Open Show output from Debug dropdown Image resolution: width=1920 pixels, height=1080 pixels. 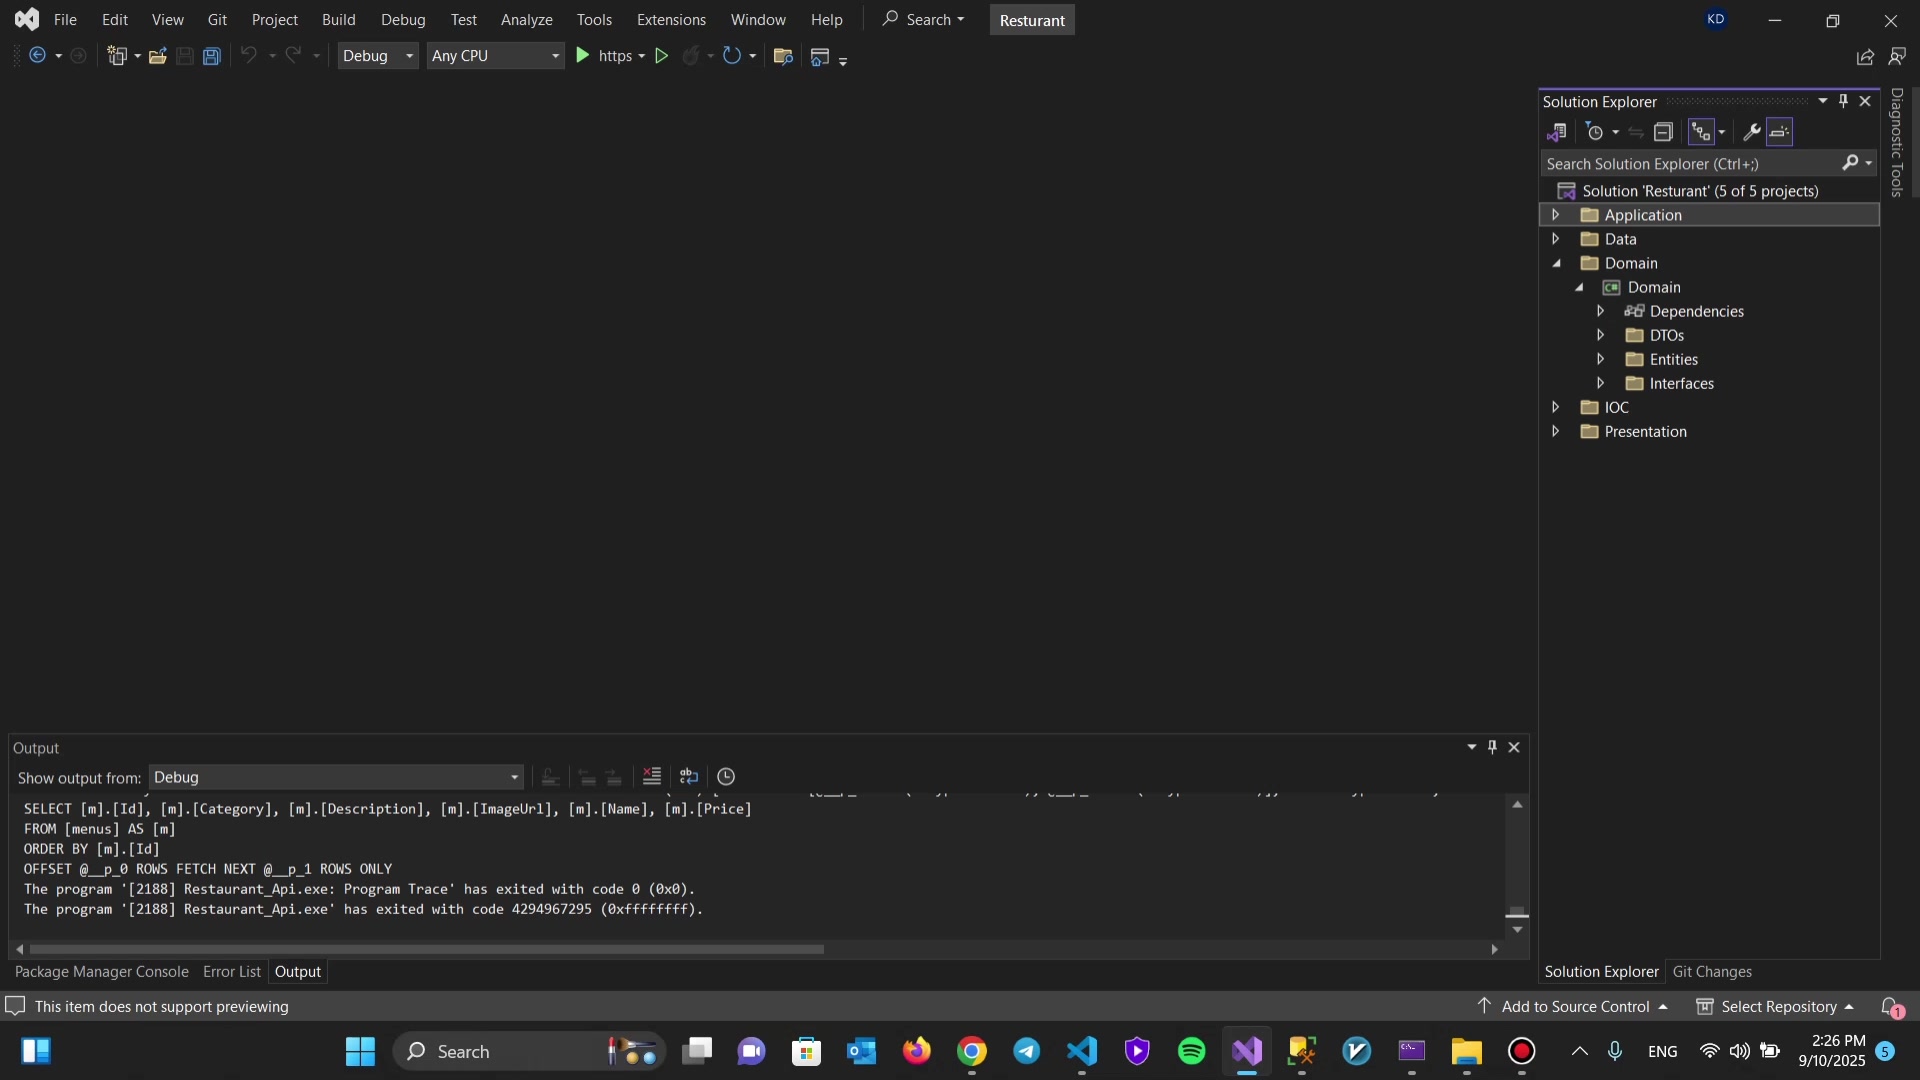click(336, 778)
